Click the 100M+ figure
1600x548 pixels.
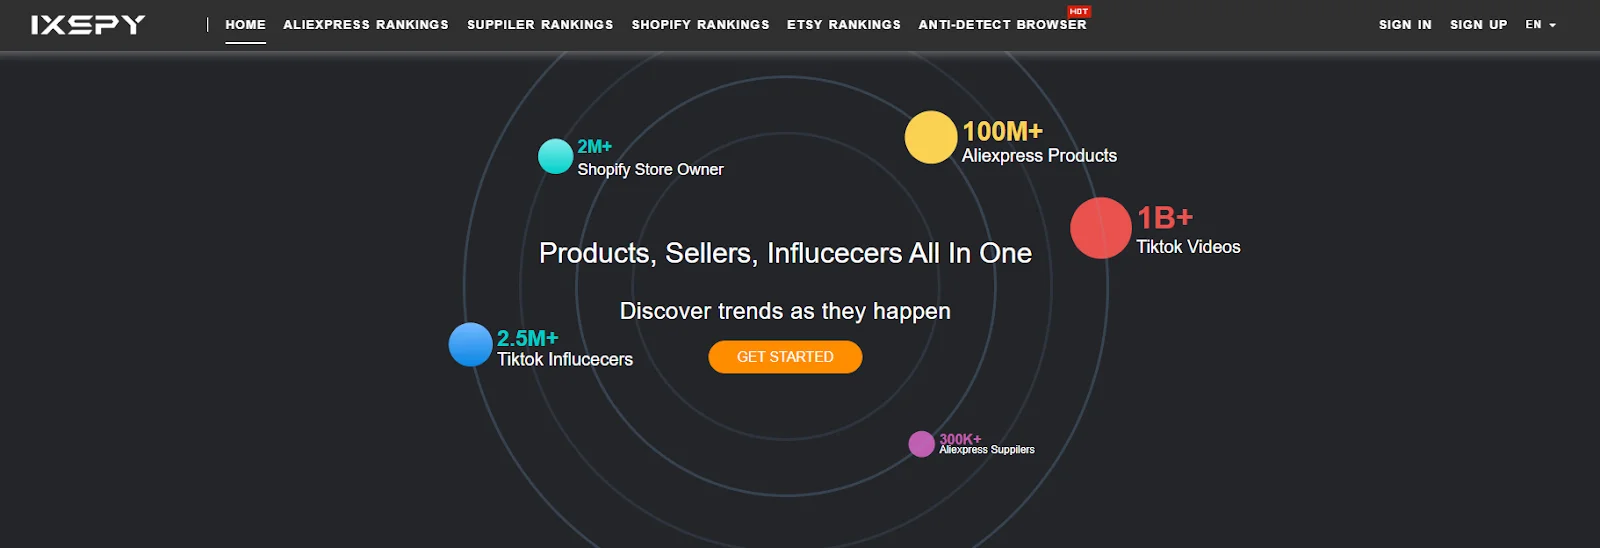(1002, 132)
